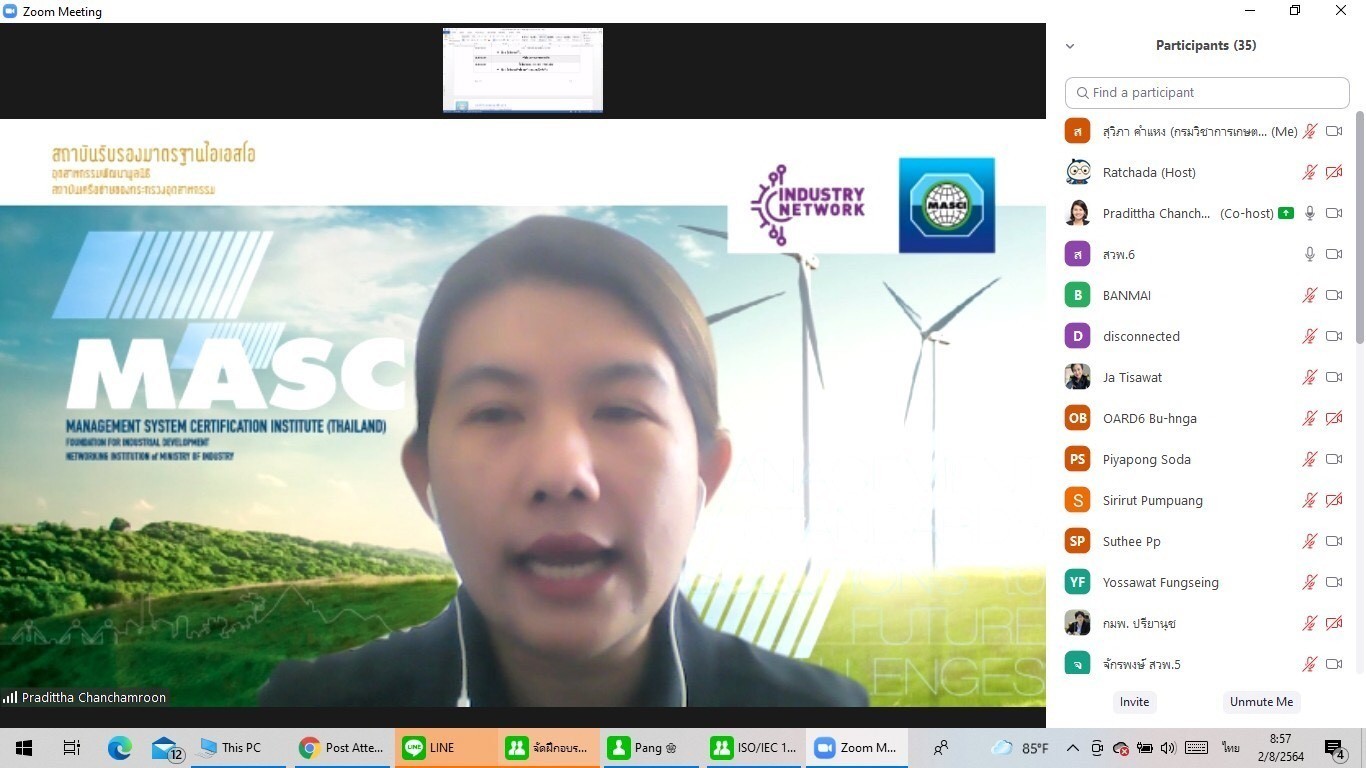The height and width of the screenshot is (768, 1366).
Task: Open the taskbar volume control
Action: pyautogui.click(x=1169, y=748)
